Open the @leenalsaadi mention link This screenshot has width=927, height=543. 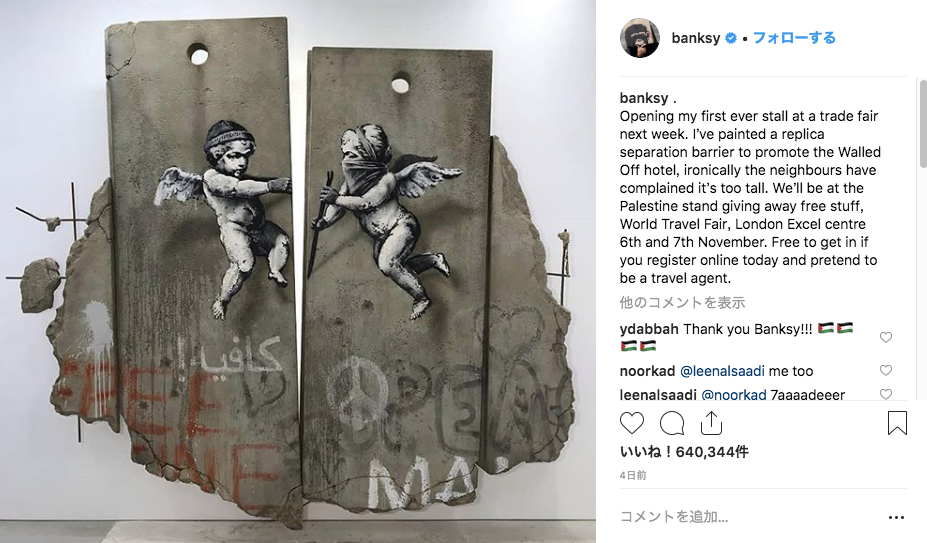pos(722,371)
